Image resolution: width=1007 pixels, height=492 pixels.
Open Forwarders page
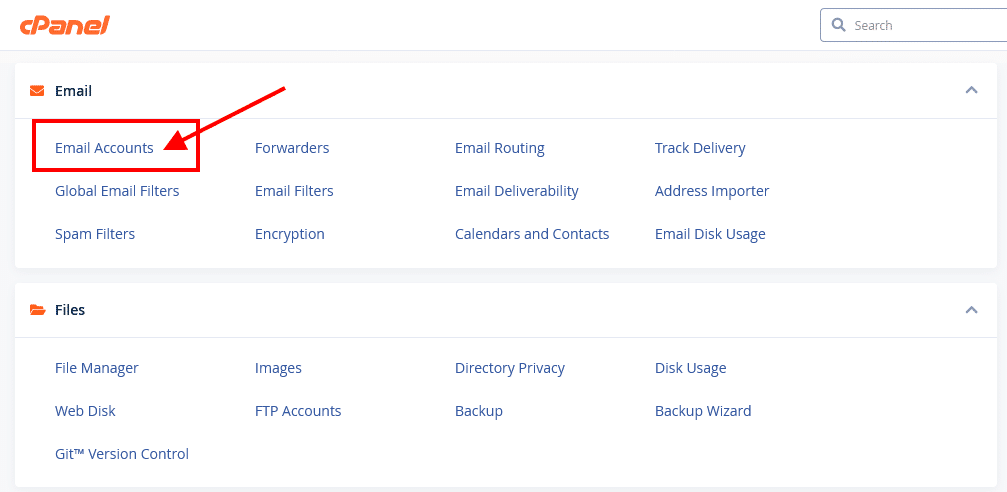pyautogui.click(x=292, y=148)
